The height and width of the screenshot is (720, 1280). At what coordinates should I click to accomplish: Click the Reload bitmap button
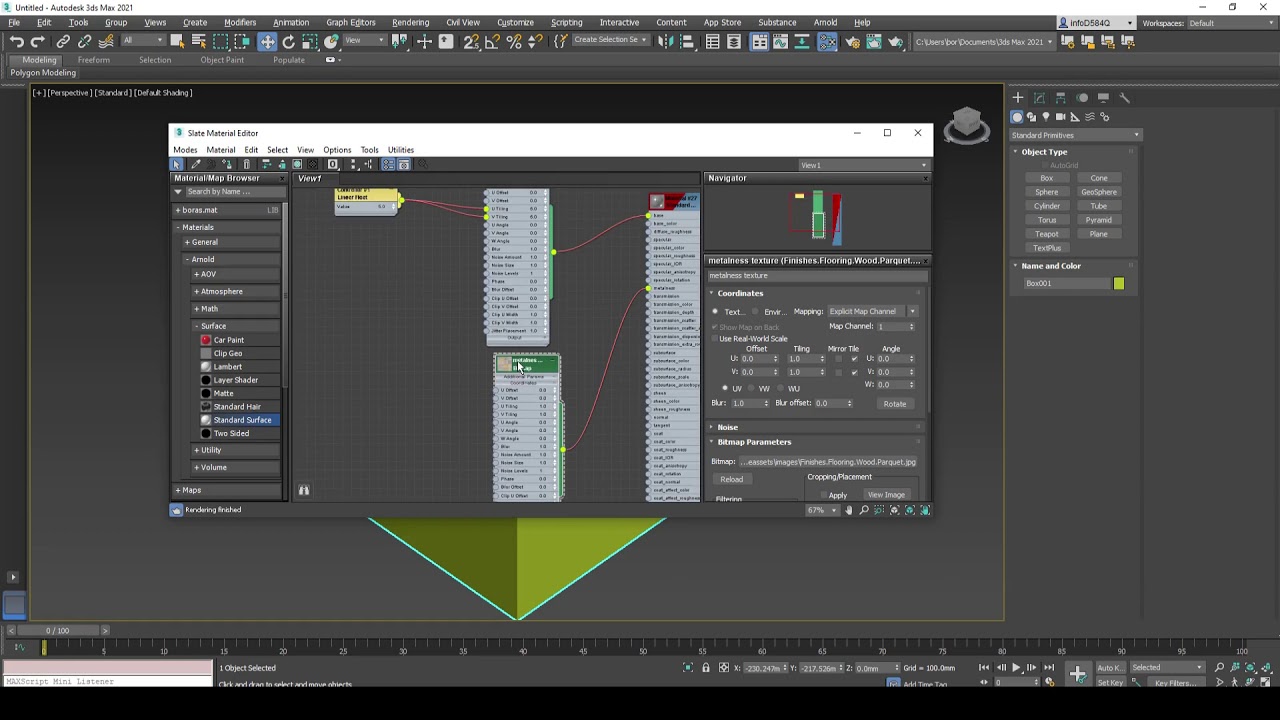coord(731,480)
